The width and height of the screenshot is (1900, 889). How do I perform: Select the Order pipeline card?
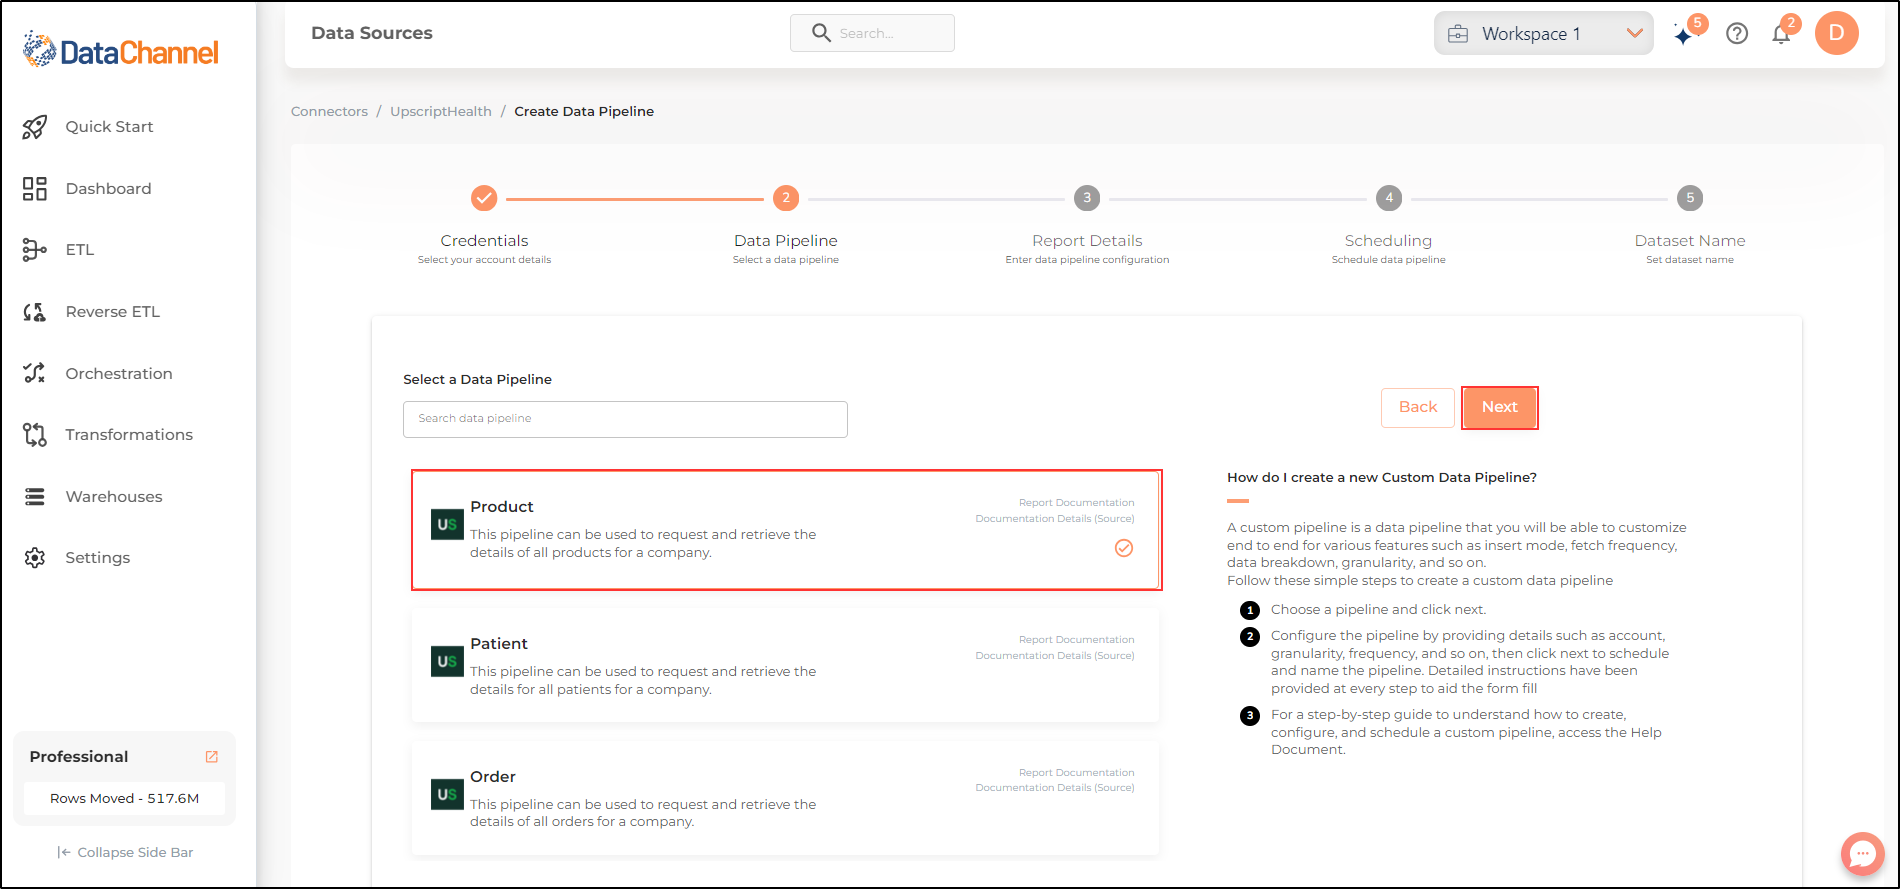(785, 798)
